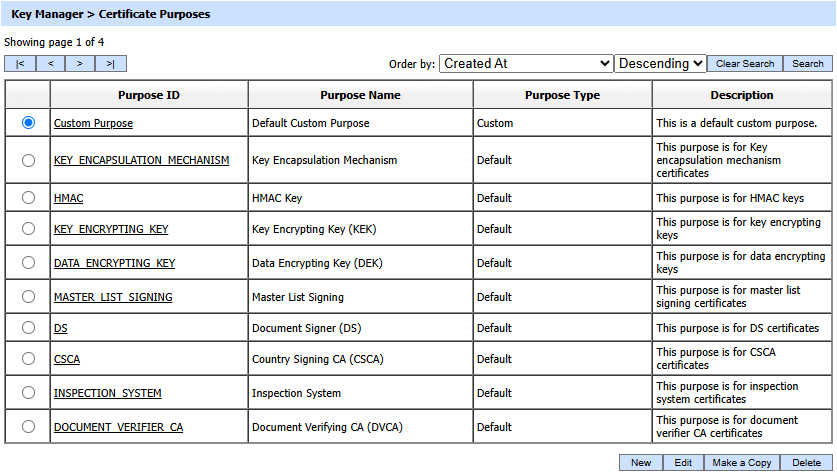Jump to the last page
Screen dimensions: 837x475
110,64
